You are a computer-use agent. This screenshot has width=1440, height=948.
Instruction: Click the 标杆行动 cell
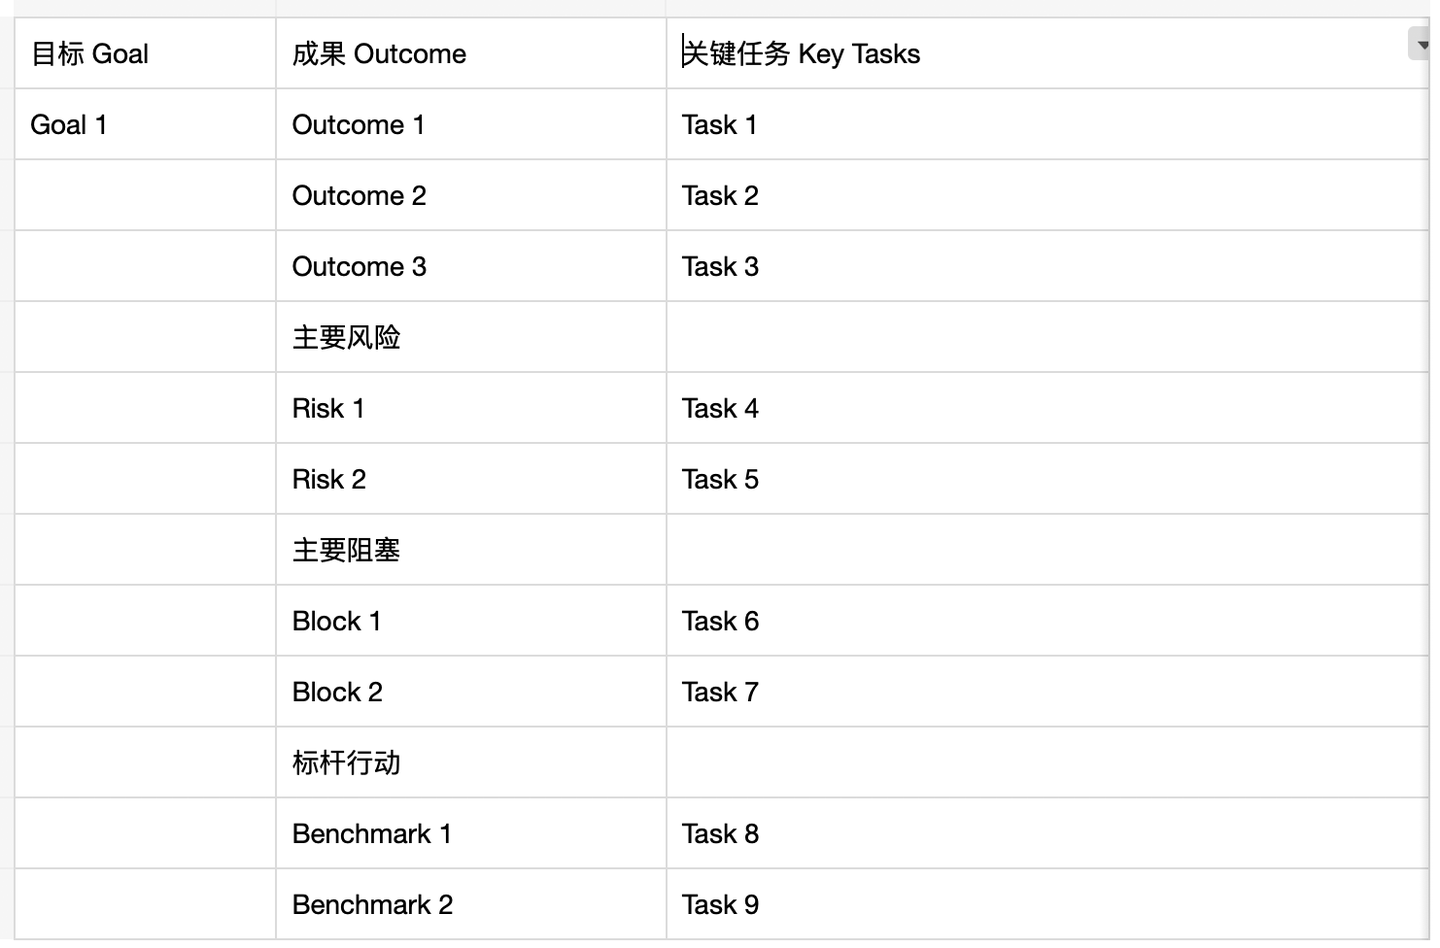[471, 763]
